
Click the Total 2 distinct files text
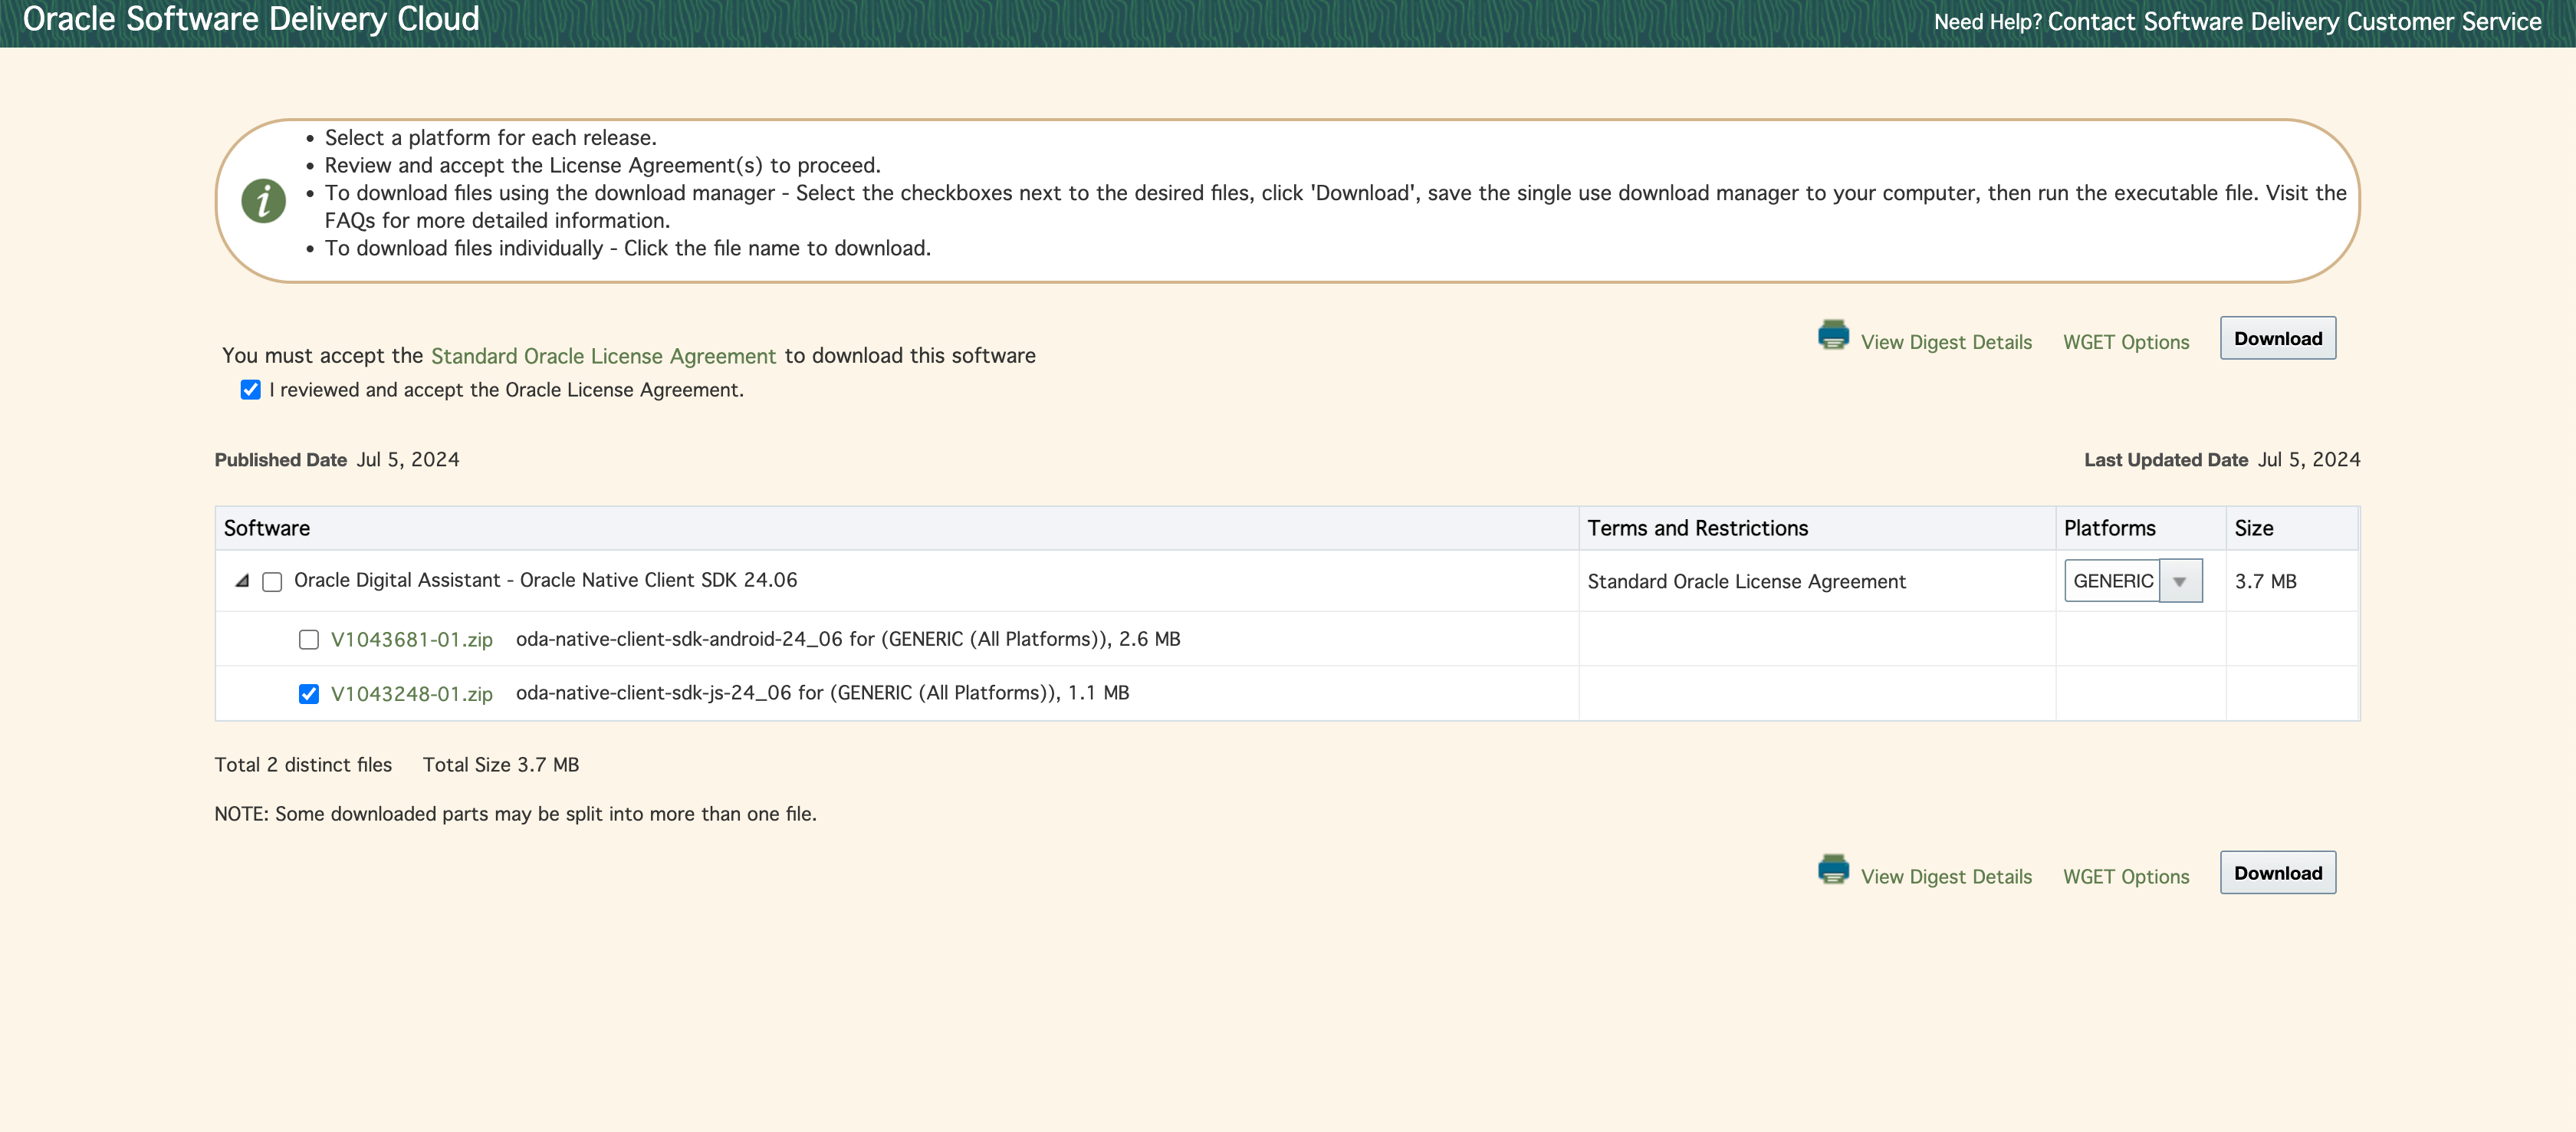pyautogui.click(x=303, y=765)
